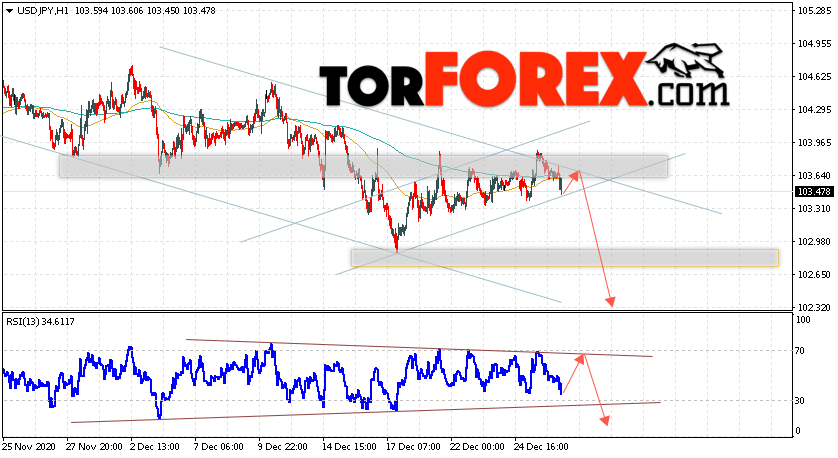Select the USDJPY,H1 symbol label
This screenshot has height=458, width=838.
(43, 11)
